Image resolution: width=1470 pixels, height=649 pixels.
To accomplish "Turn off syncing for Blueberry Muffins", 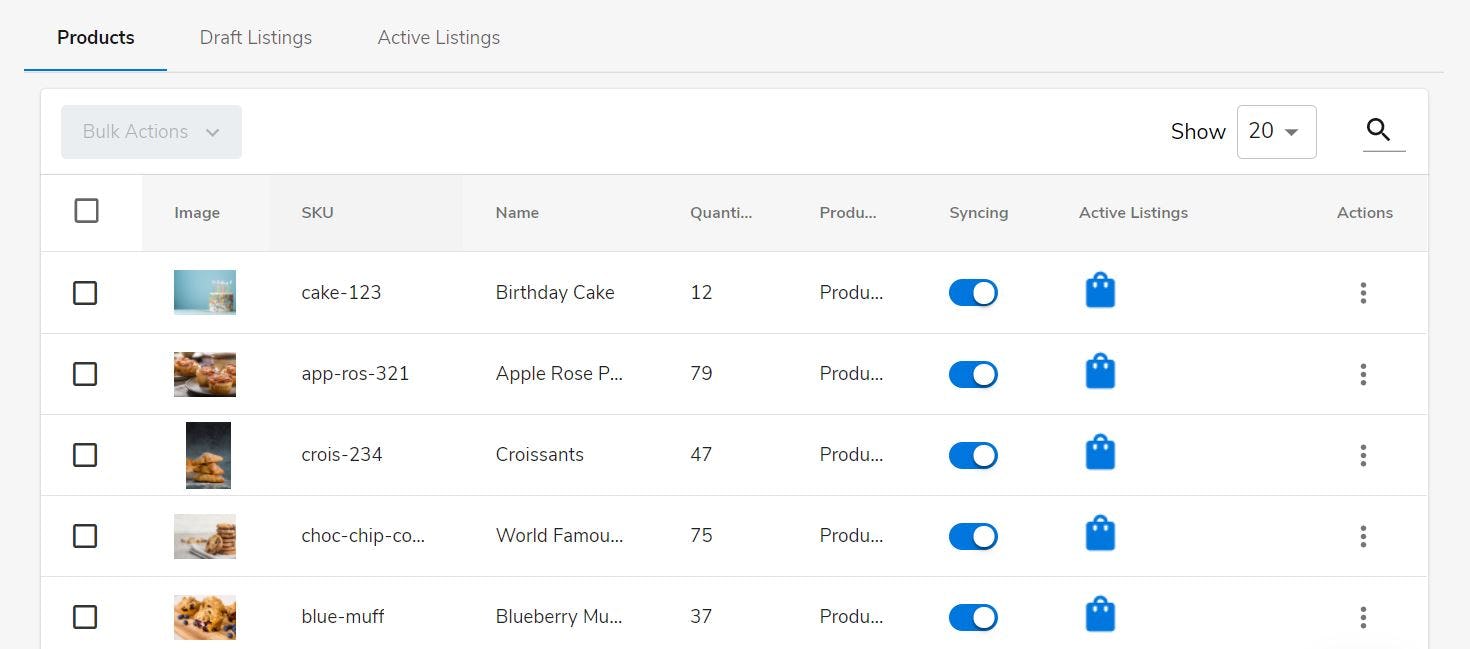I will click(x=973, y=617).
